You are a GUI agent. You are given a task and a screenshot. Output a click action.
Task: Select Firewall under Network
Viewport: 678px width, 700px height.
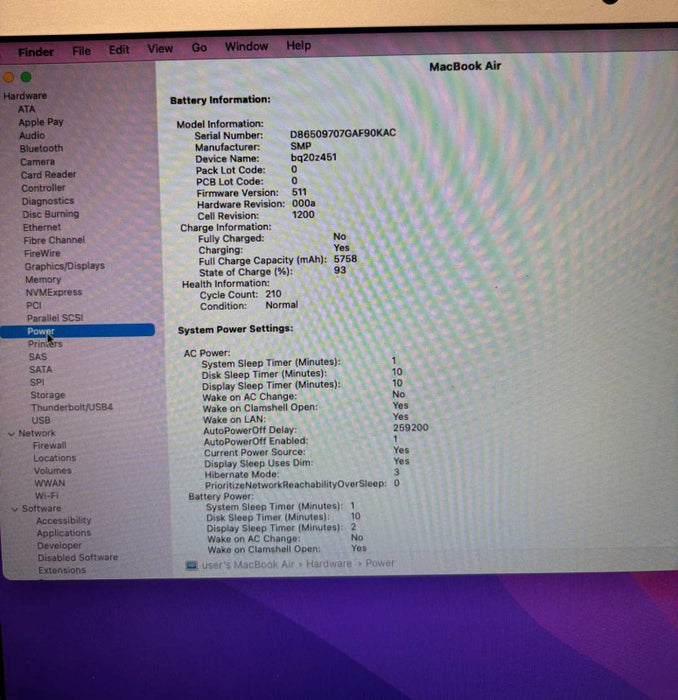tap(50, 446)
